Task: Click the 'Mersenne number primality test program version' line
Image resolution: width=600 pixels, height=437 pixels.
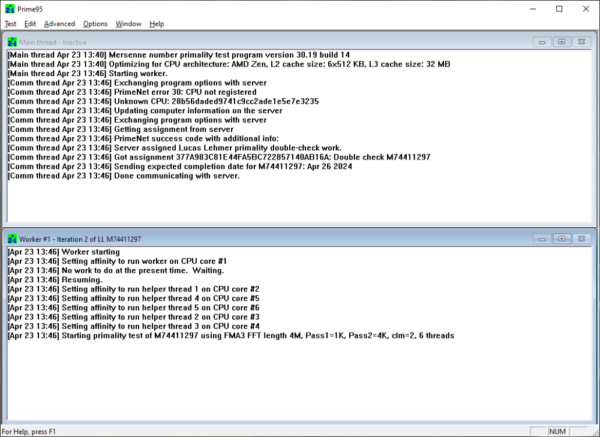Action: [x=179, y=55]
